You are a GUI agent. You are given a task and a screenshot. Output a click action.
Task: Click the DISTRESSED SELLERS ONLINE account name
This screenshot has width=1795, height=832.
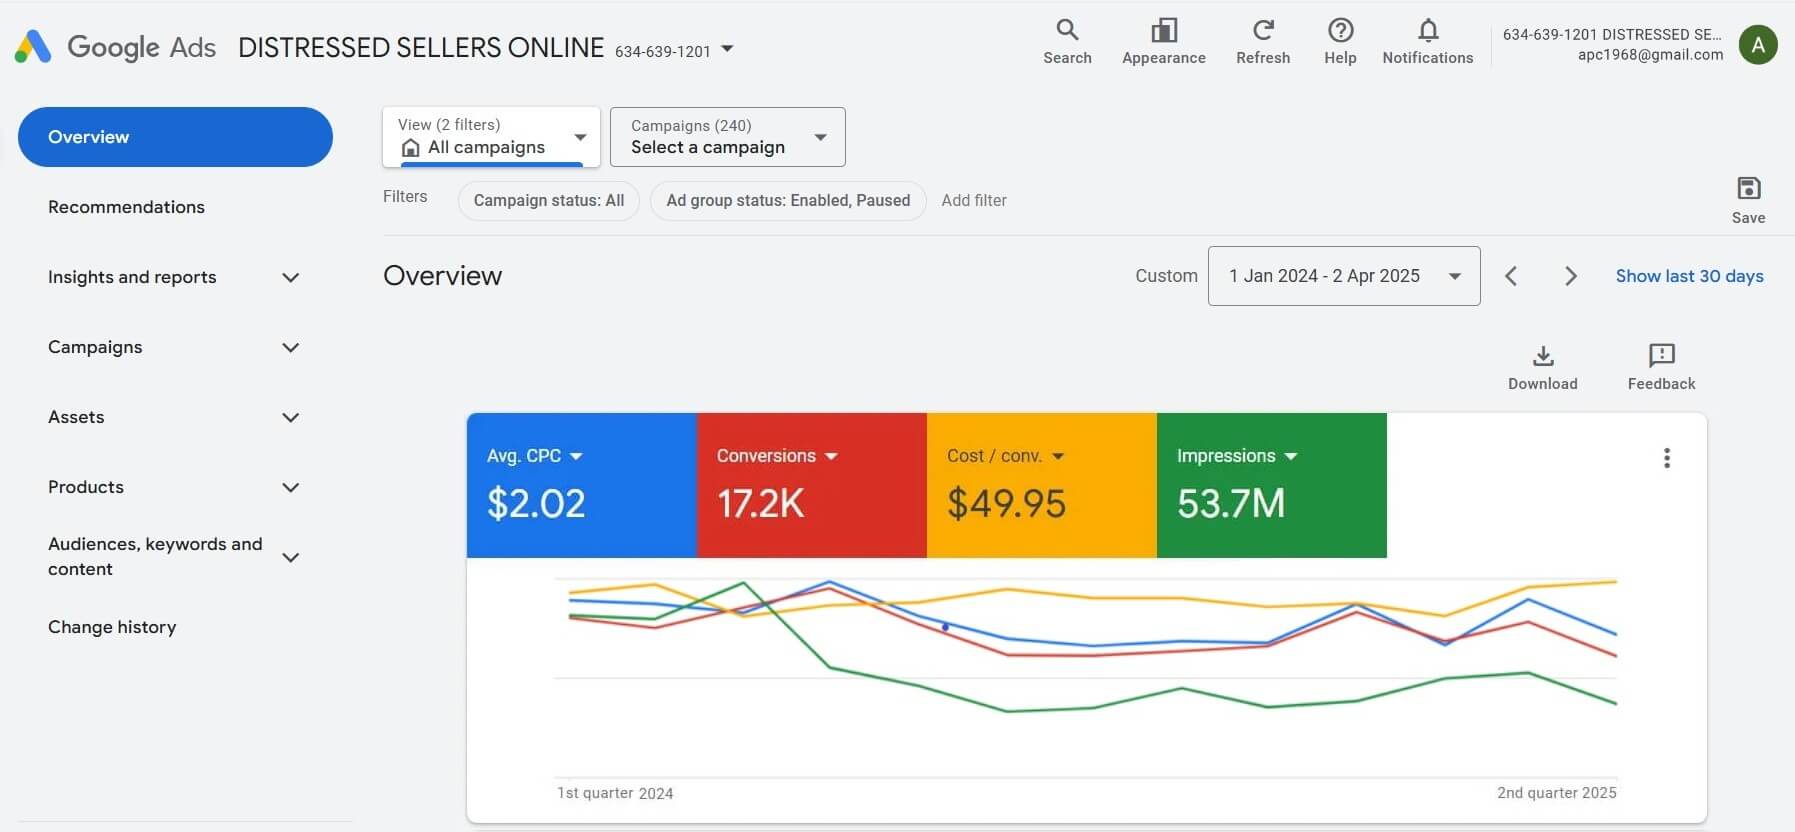[x=421, y=48]
